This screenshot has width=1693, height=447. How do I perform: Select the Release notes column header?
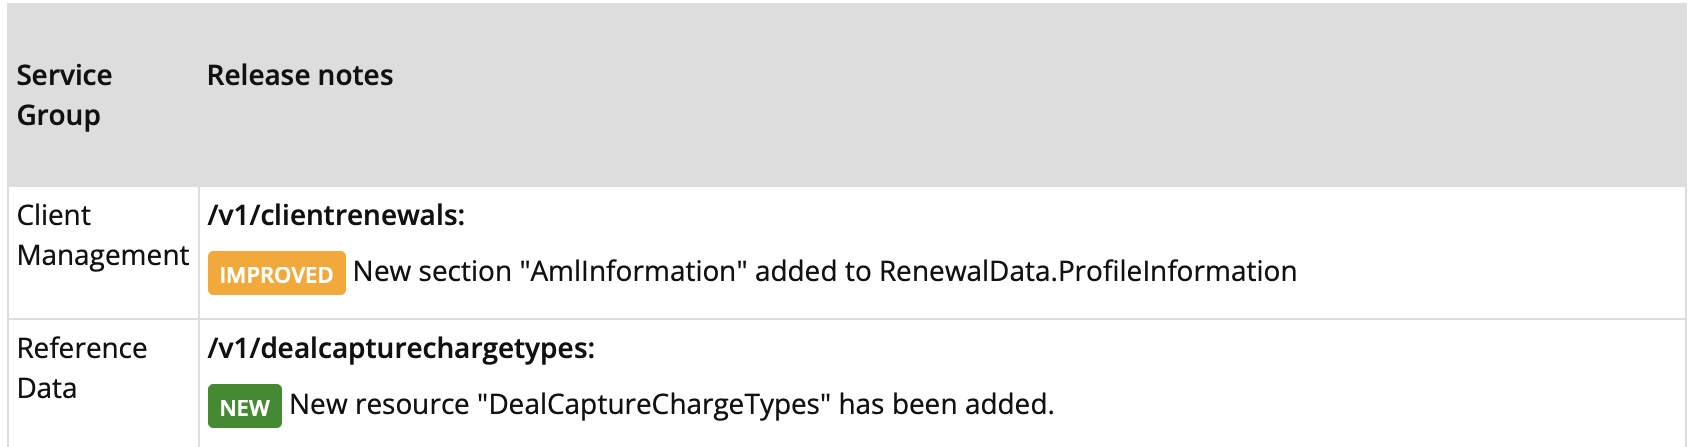click(x=300, y=75)
